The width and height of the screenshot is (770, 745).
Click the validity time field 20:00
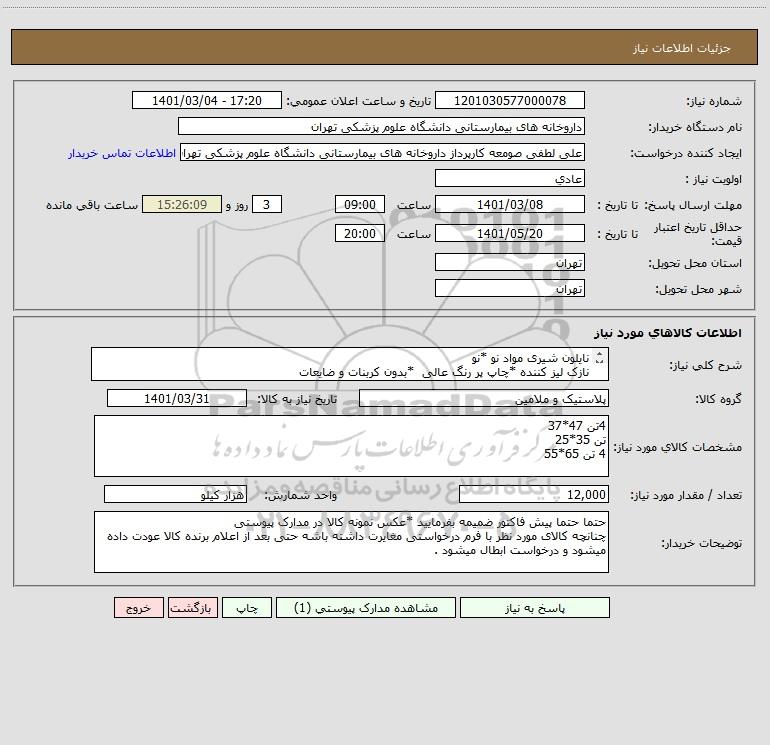click(x=359, y=233)
